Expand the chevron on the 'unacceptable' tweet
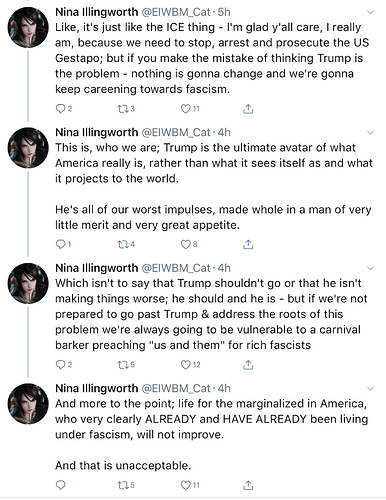 [x=370, y=389]
